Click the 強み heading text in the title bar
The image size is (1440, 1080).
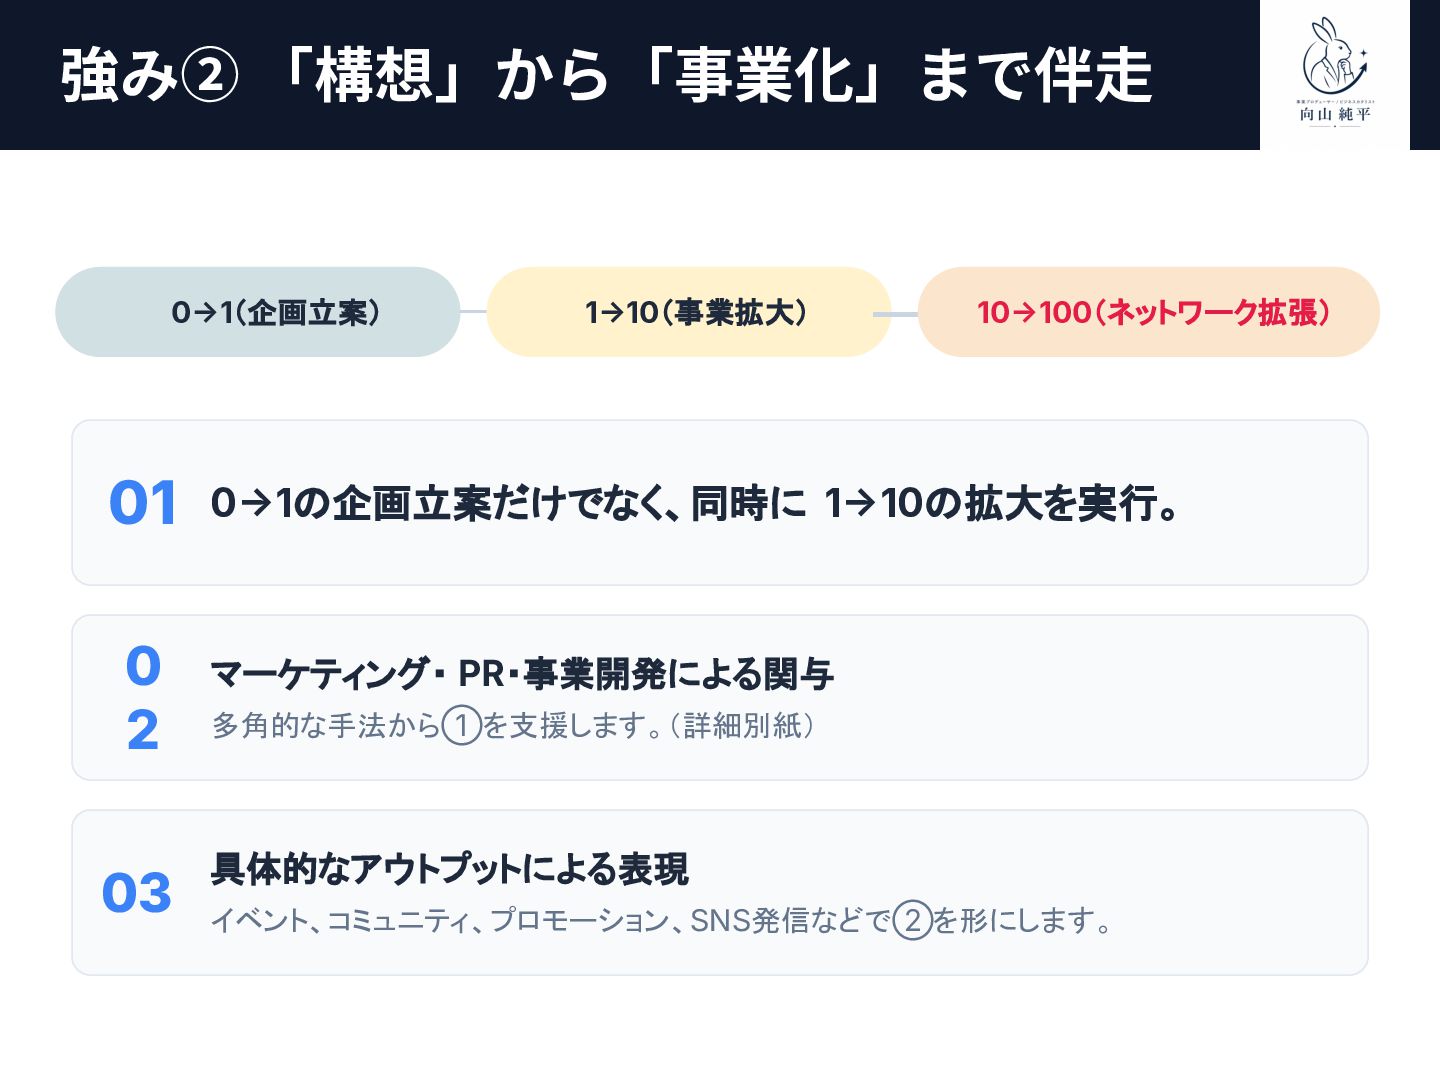coord(119,76)
